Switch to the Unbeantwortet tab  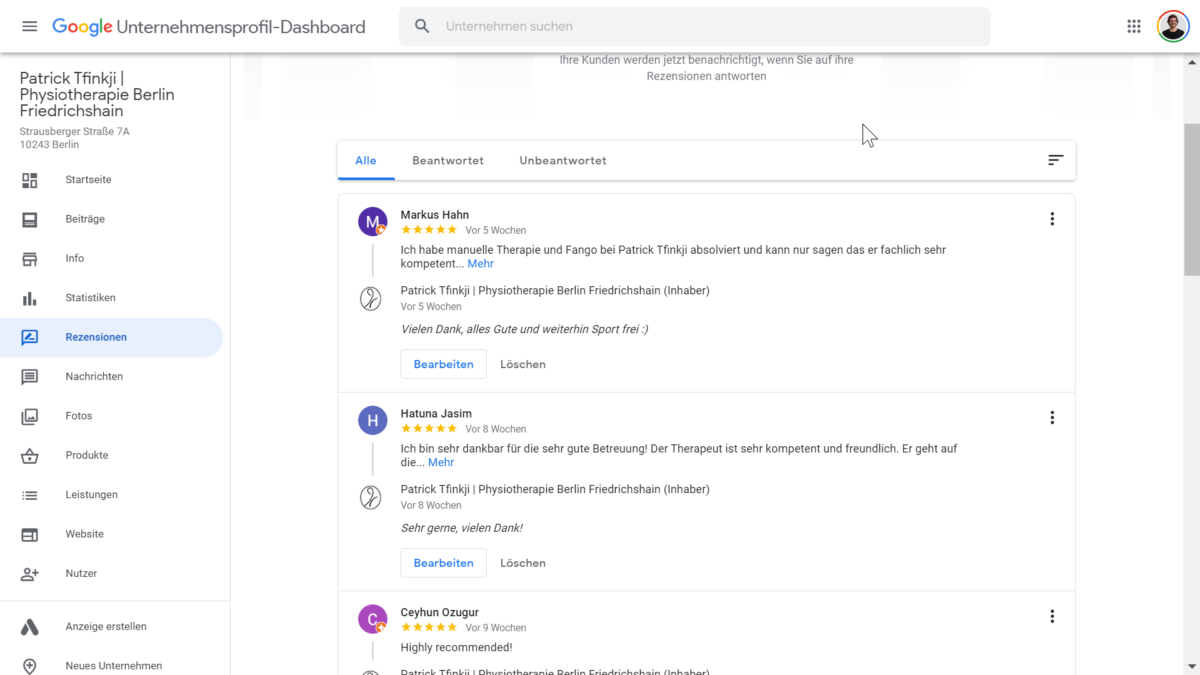[563, 160]
